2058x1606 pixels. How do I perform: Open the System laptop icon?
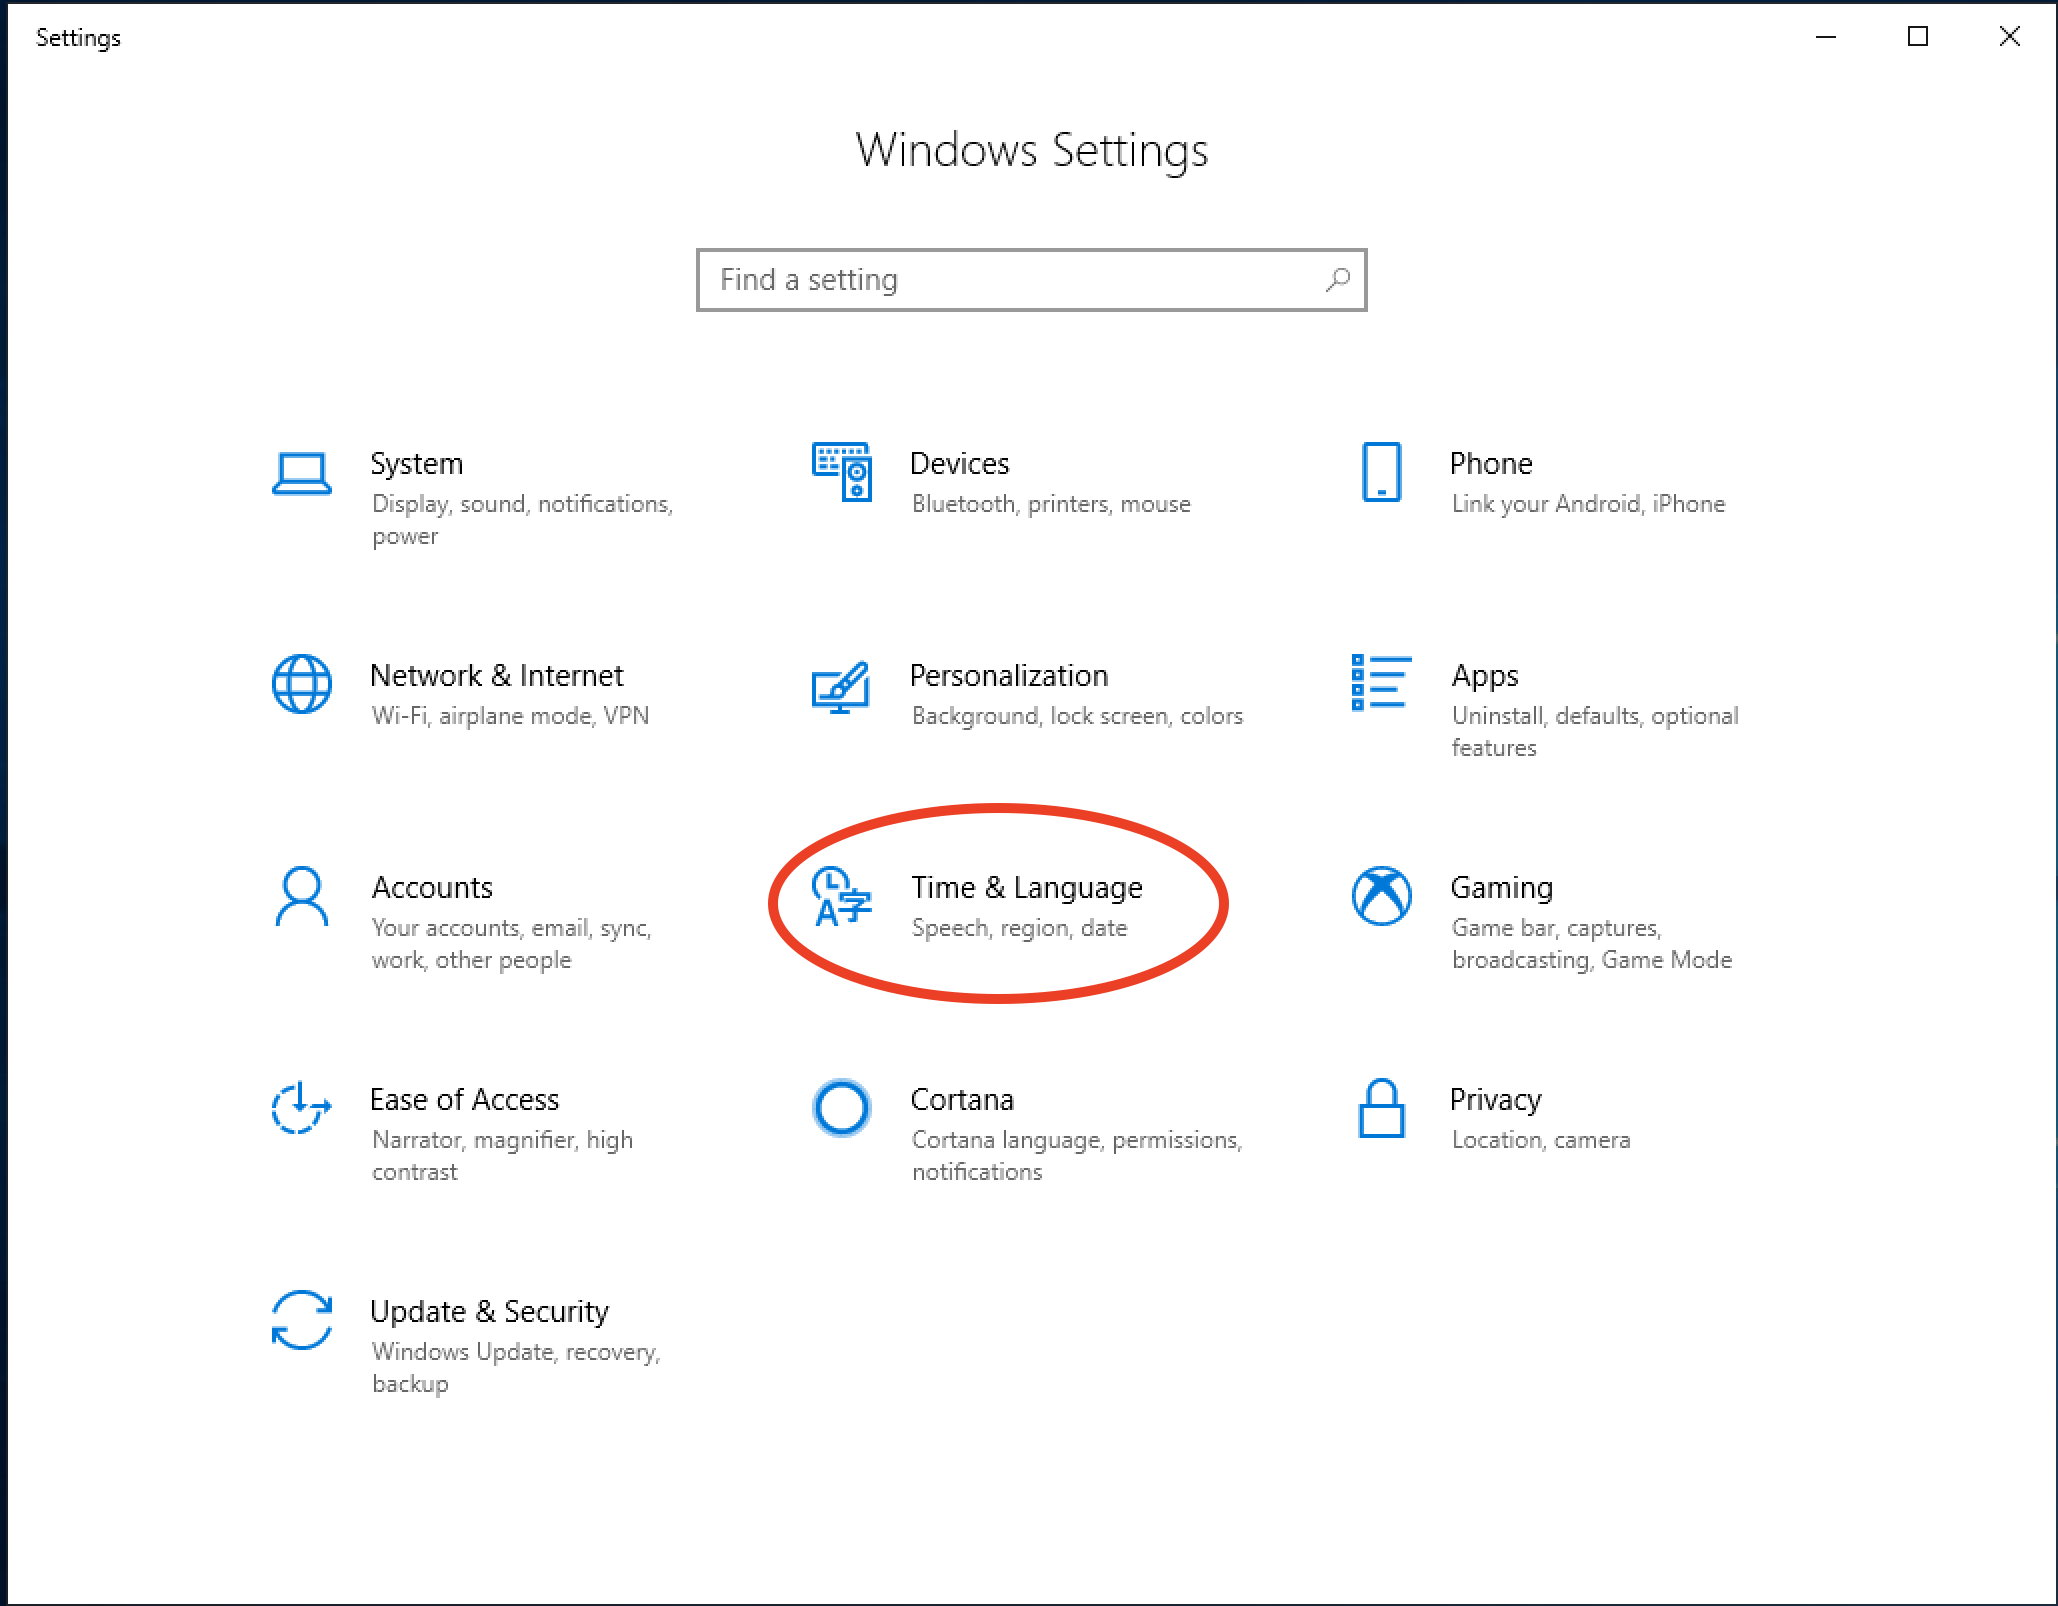pos(301,473)
